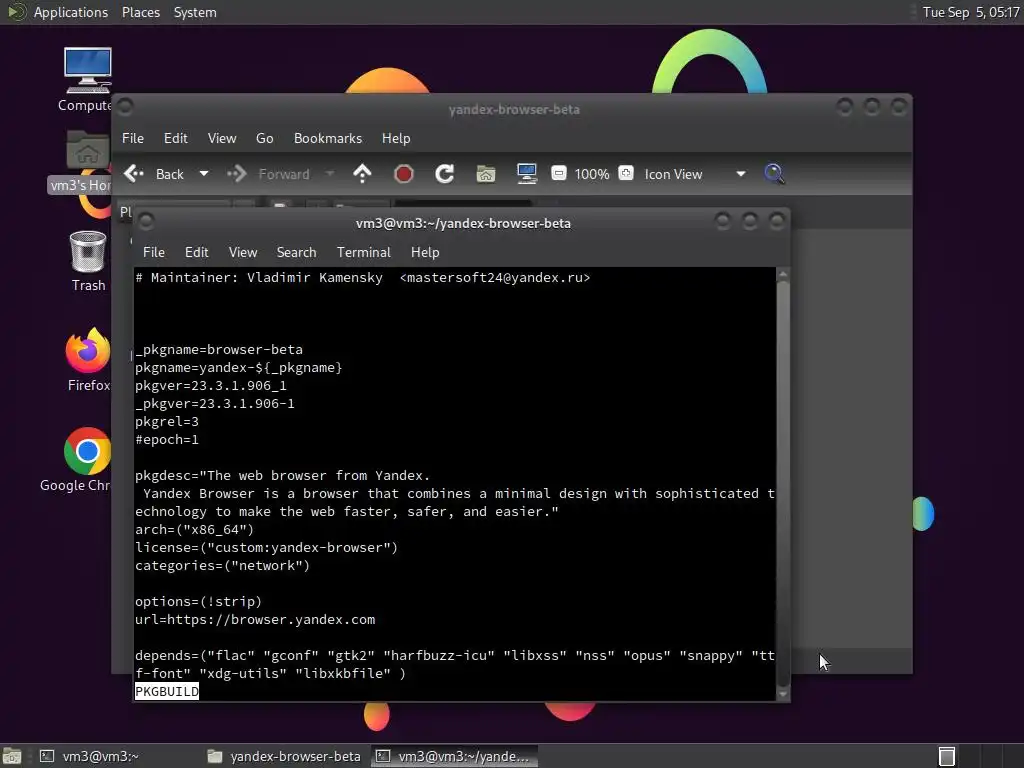Go up to parent folder
This screenshot has height=768, width=1024.
click(x=362, y=174)
